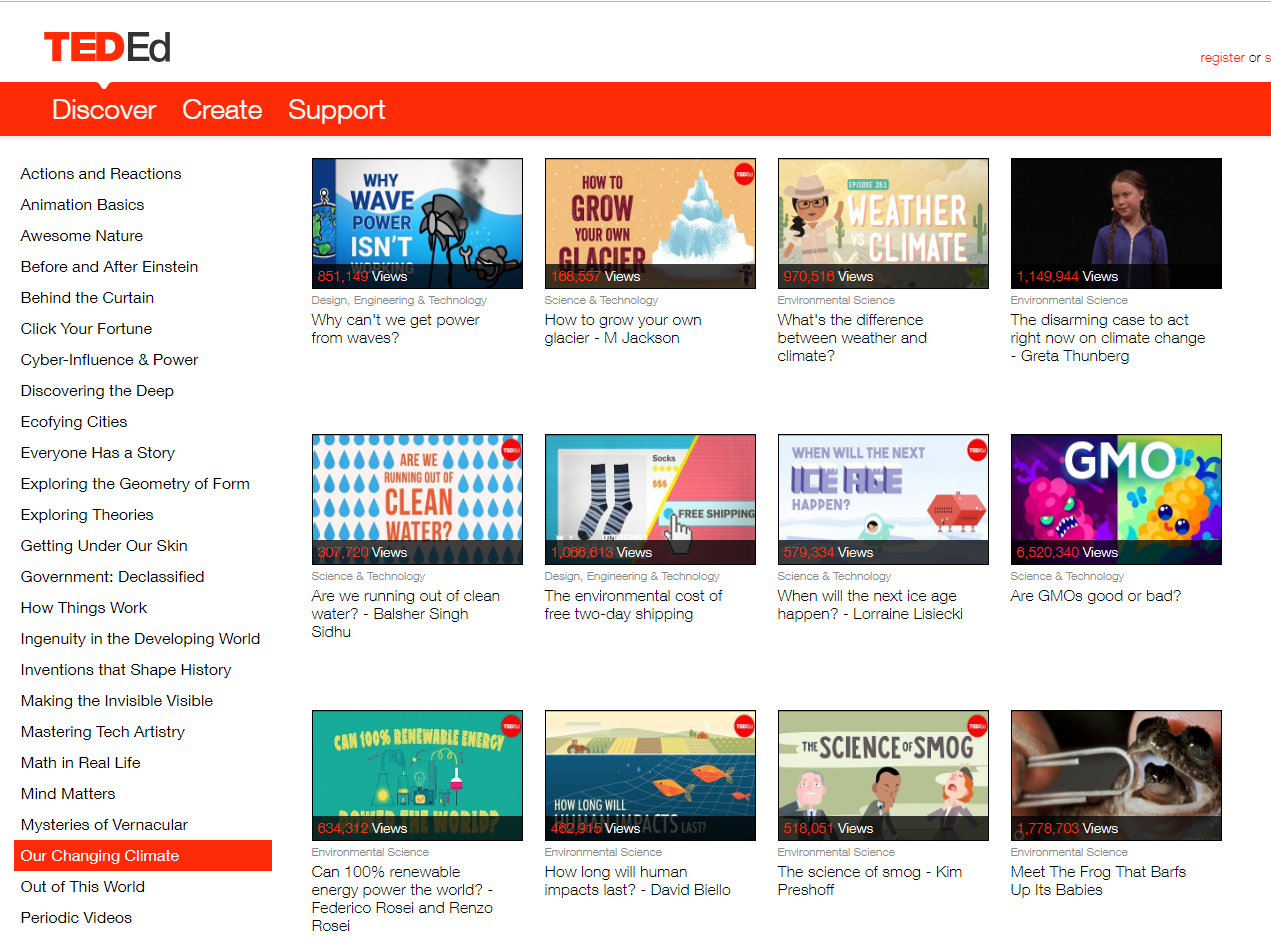Open the Support menu
1271x938 pixels.
(337, 110)
